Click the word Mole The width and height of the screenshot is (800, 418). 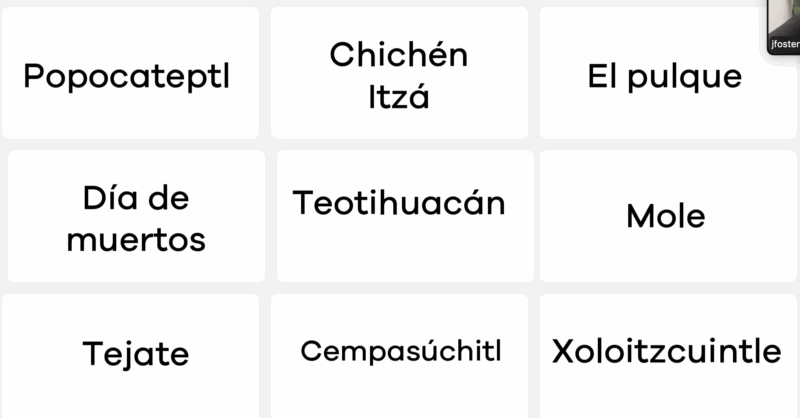(666, 216)
